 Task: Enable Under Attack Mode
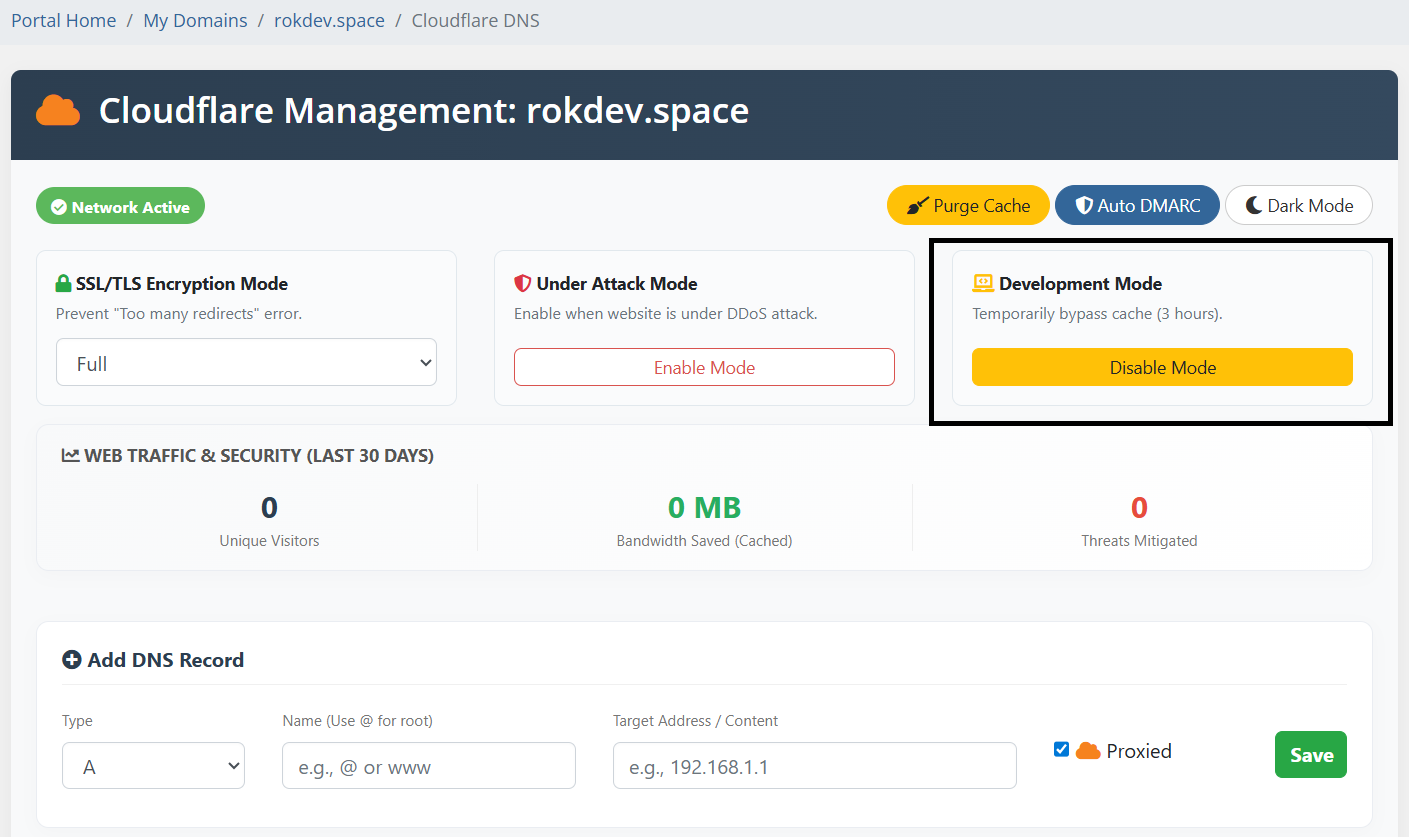(704, 367)
